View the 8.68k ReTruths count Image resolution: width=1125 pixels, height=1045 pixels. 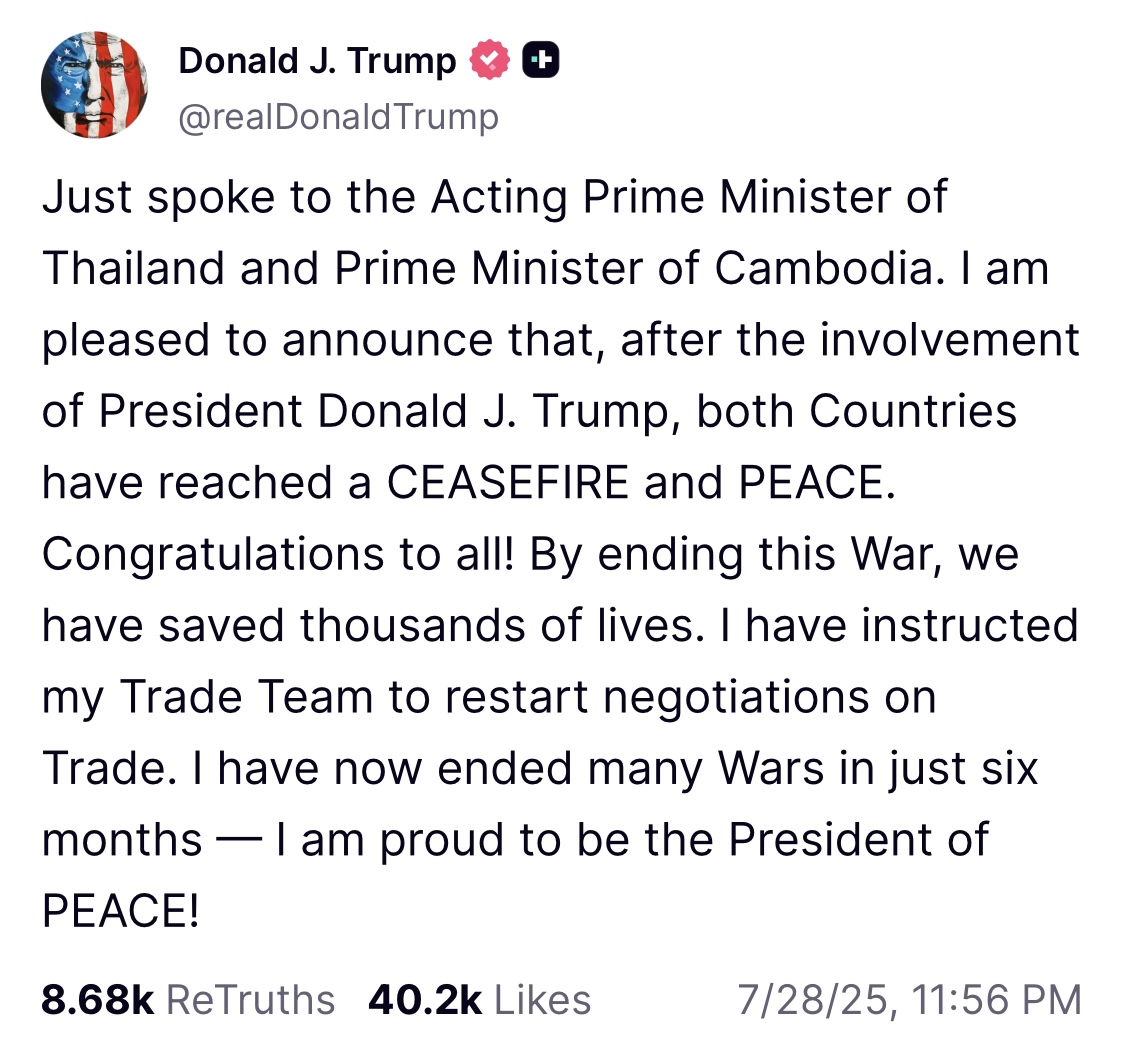98,1000
